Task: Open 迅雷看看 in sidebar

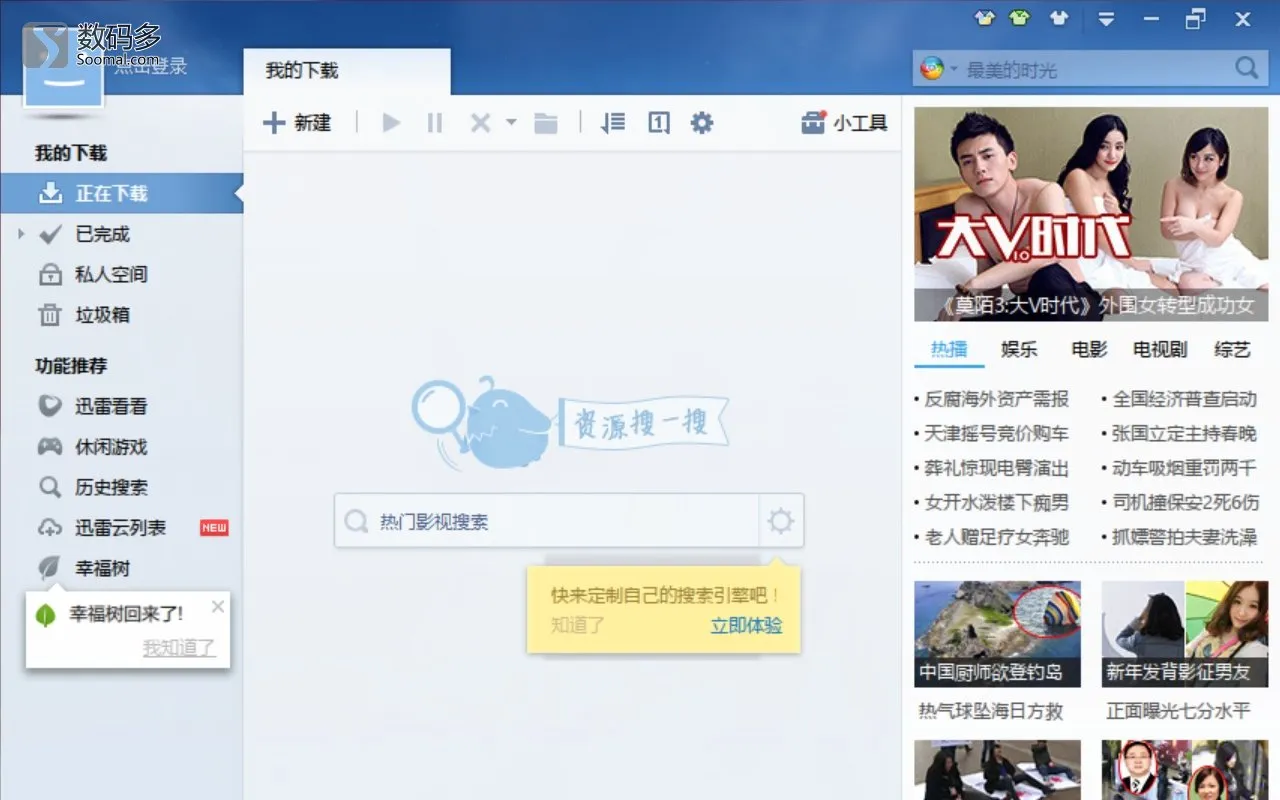Action: [x=111, y=406]
